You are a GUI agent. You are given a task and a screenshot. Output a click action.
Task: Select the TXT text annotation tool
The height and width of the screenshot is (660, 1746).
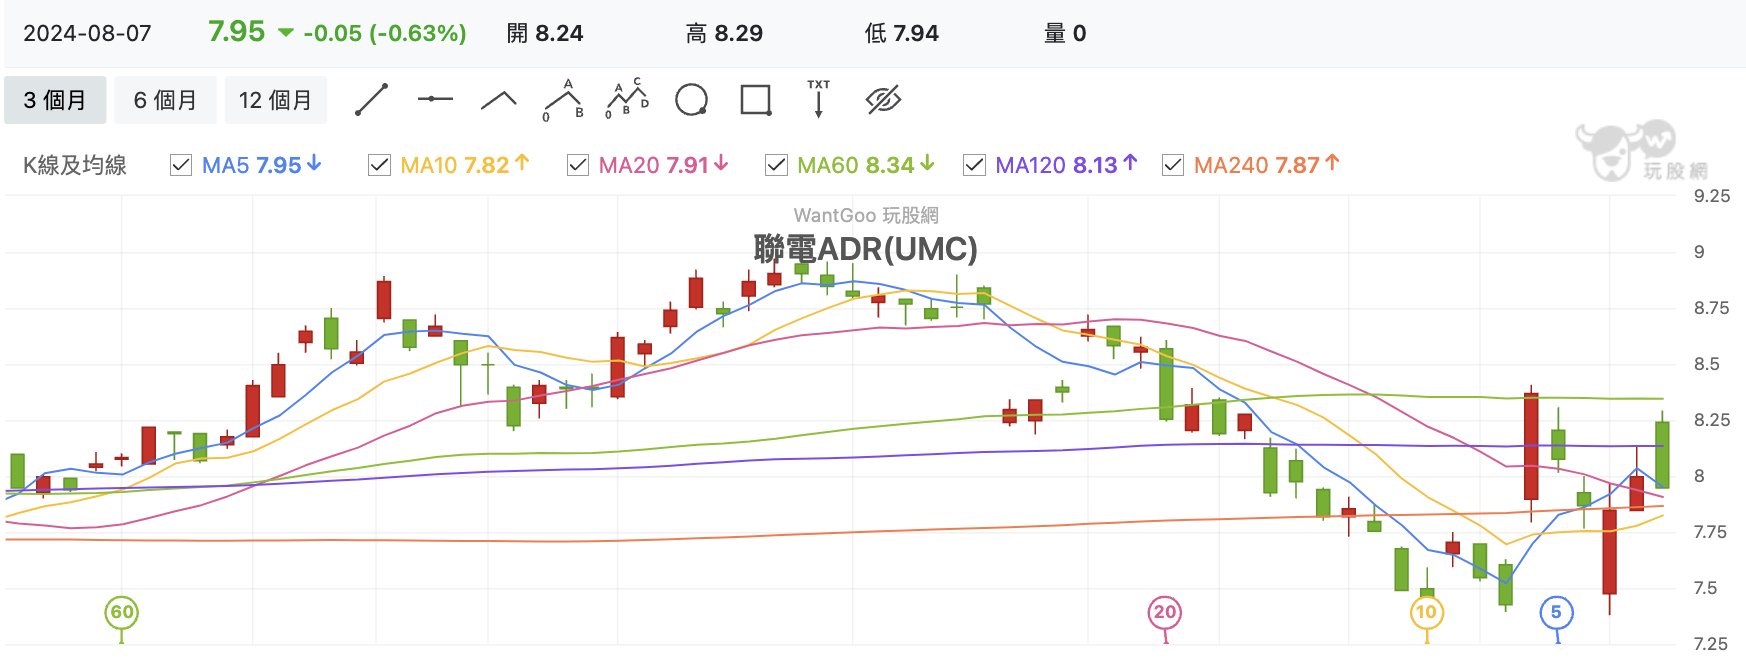click(x=819, y=99)
